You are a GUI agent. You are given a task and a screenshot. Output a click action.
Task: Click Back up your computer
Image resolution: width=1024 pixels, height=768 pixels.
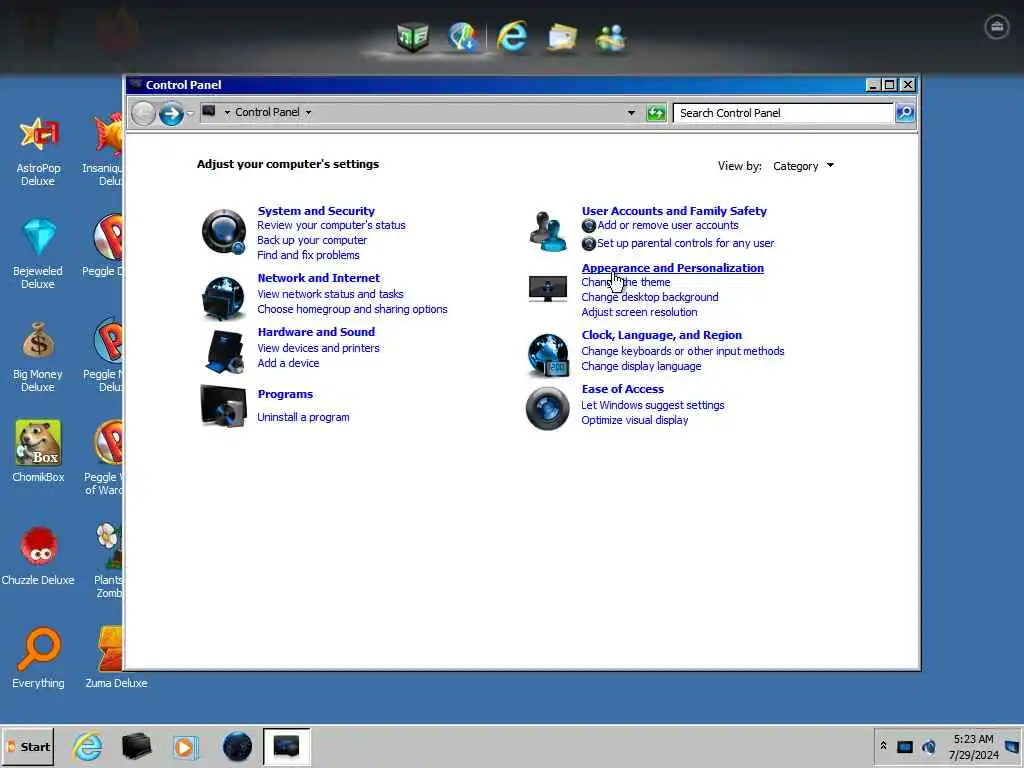312,240
